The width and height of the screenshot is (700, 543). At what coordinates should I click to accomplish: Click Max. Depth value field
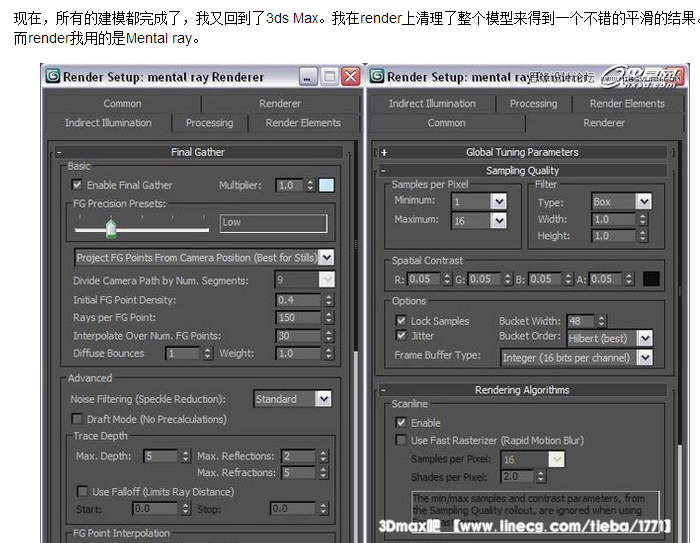point(160,455)
